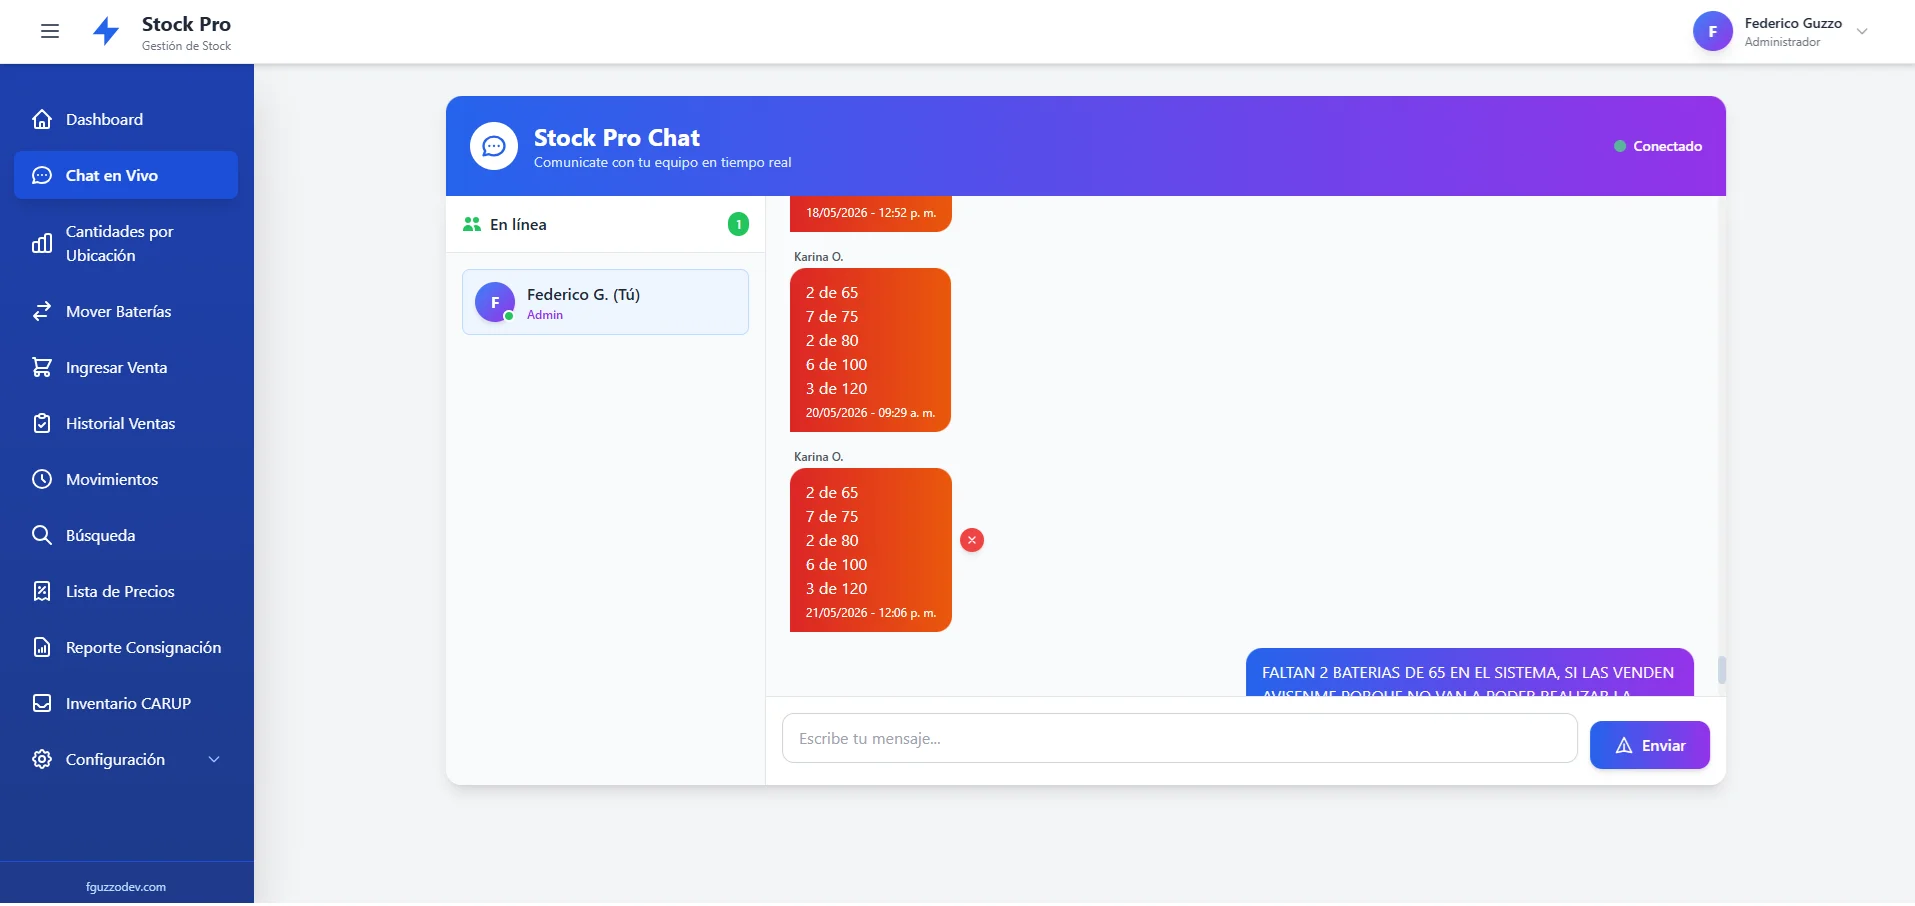1915x906 pixels.
Task: Click the Conectado status text
Action: click(1667, 146)
